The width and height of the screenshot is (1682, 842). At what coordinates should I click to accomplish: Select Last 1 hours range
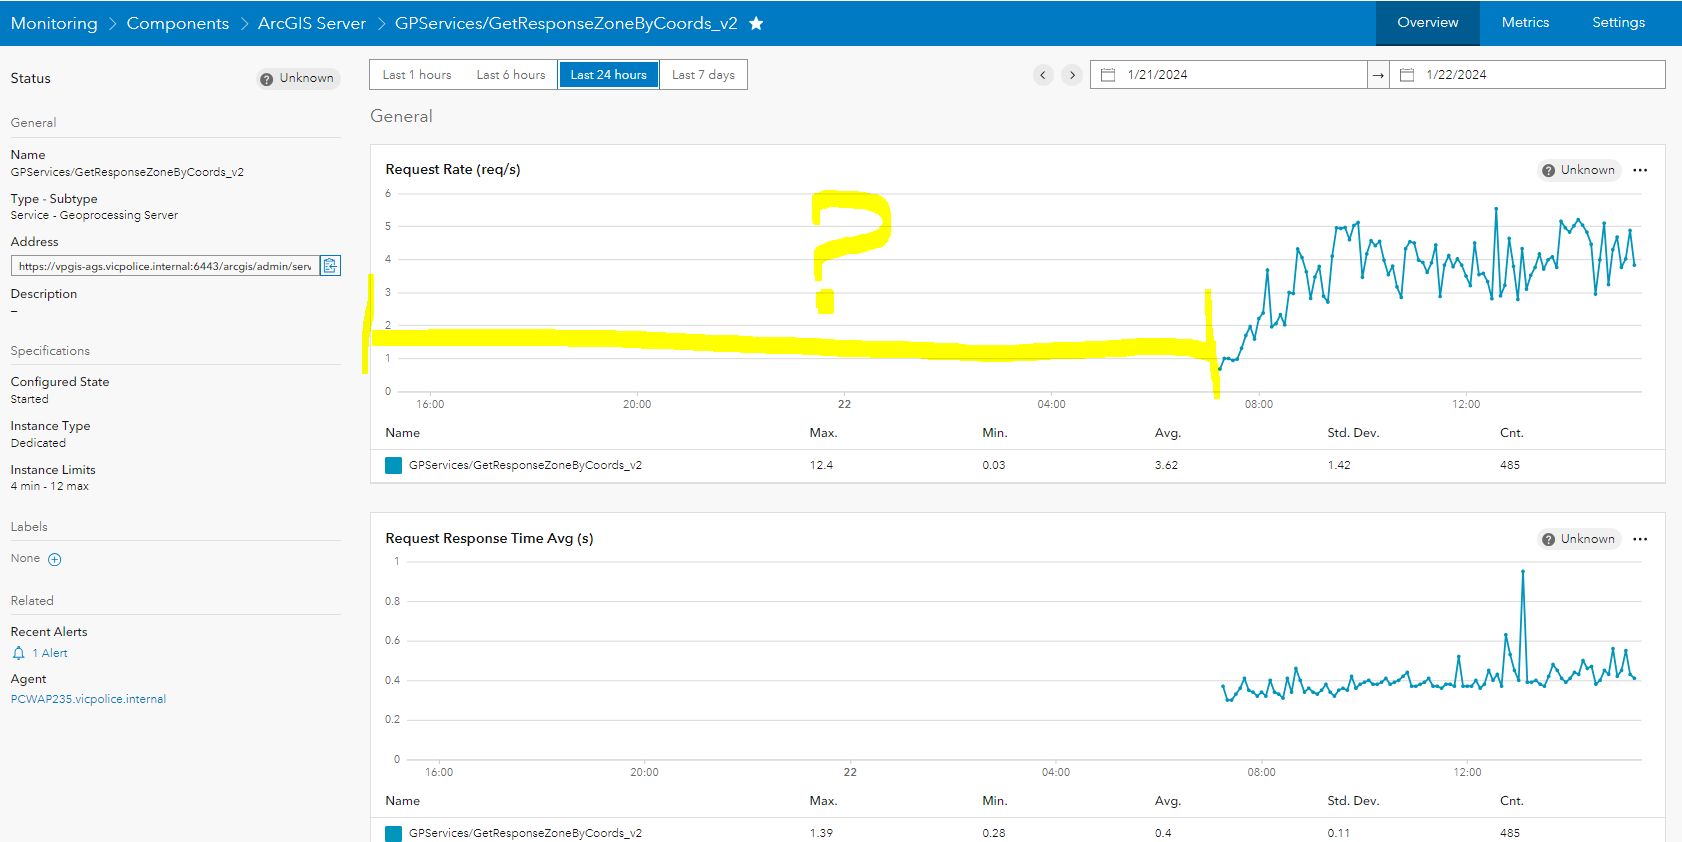click(x=417, y=75)
